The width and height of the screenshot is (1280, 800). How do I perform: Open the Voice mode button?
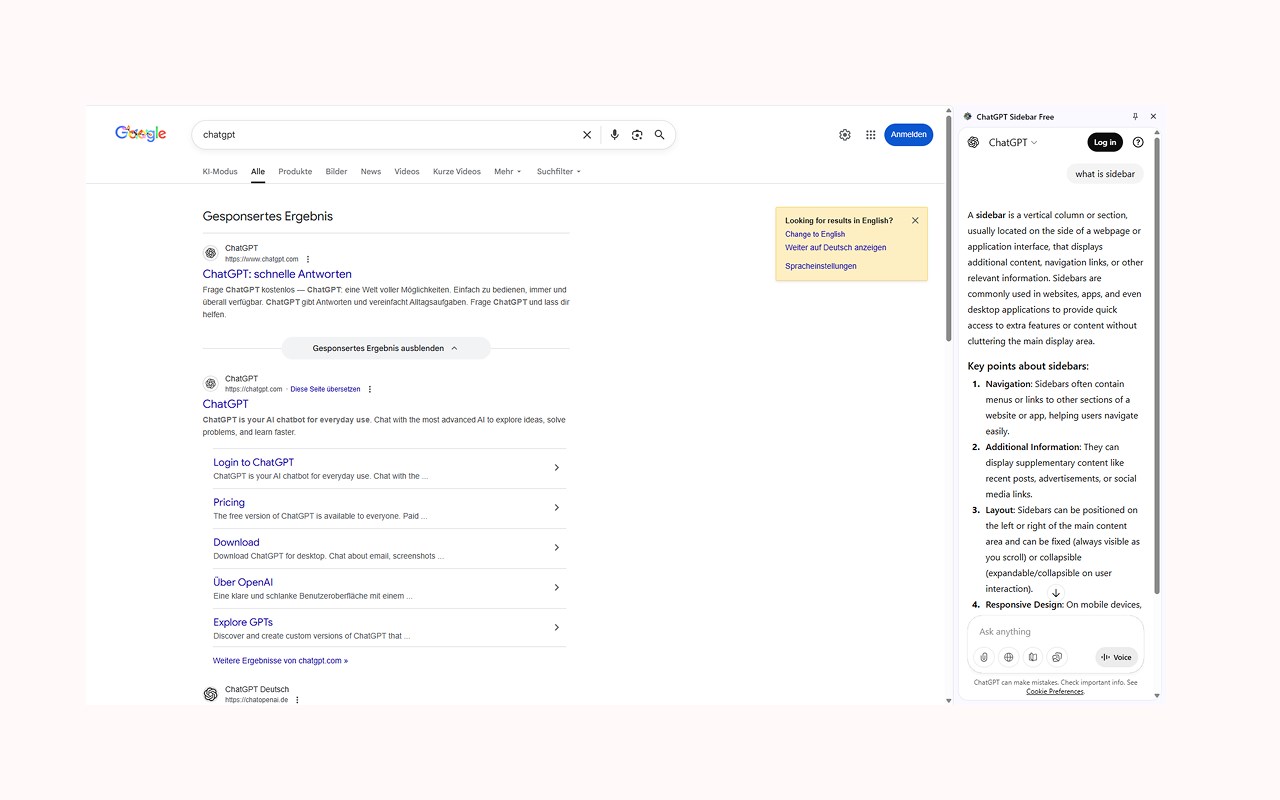pyautogui.click(x=1117, y=657)
